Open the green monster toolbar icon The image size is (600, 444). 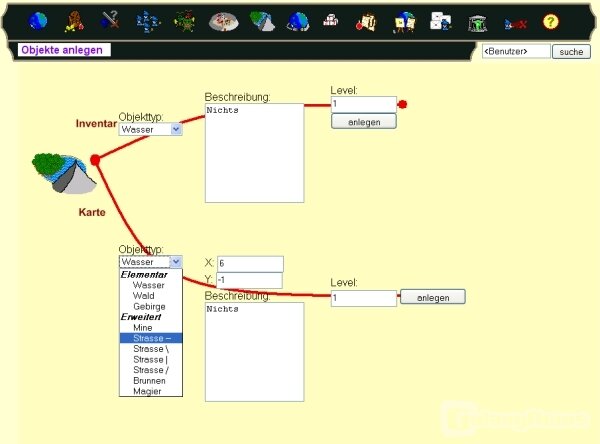tap(184, 21)
